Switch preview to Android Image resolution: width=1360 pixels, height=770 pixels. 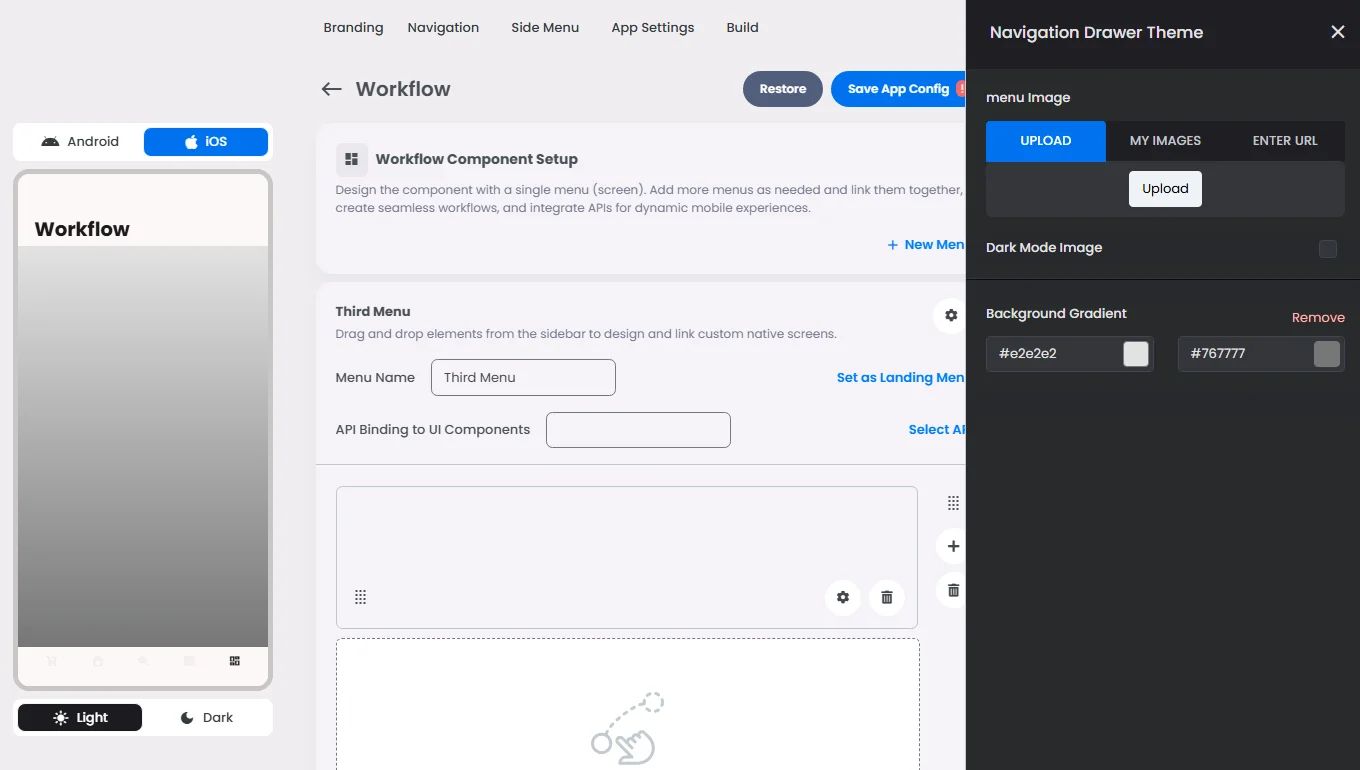point(80,142)
